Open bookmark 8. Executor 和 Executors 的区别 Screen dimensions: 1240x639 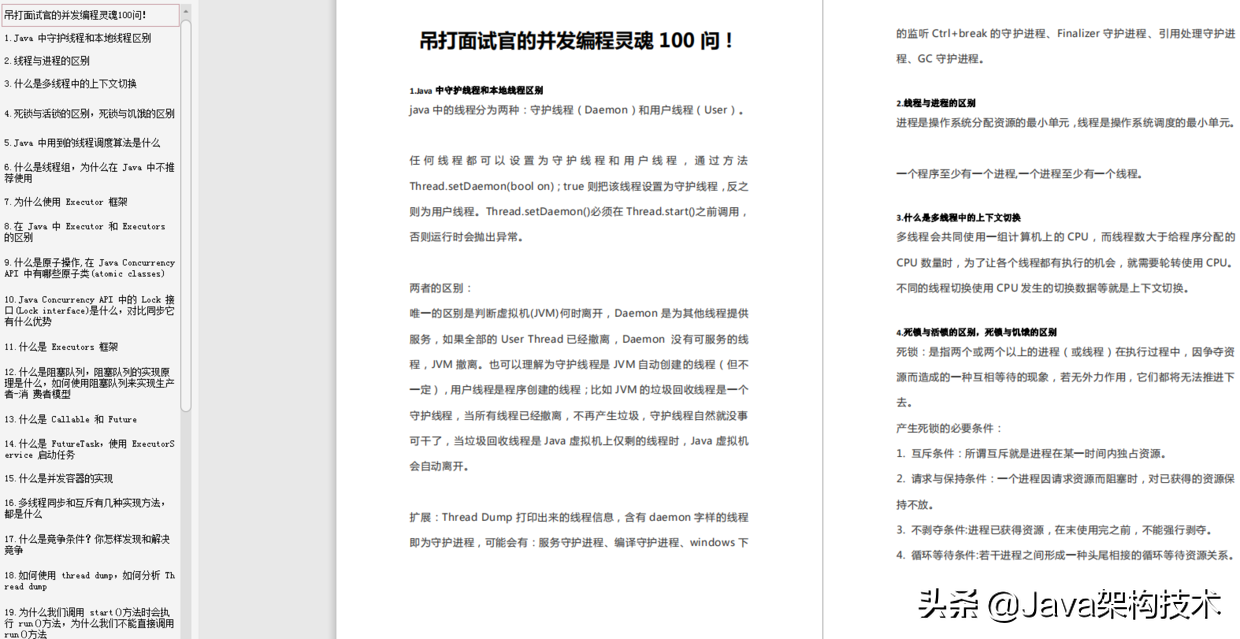(85, 232)
